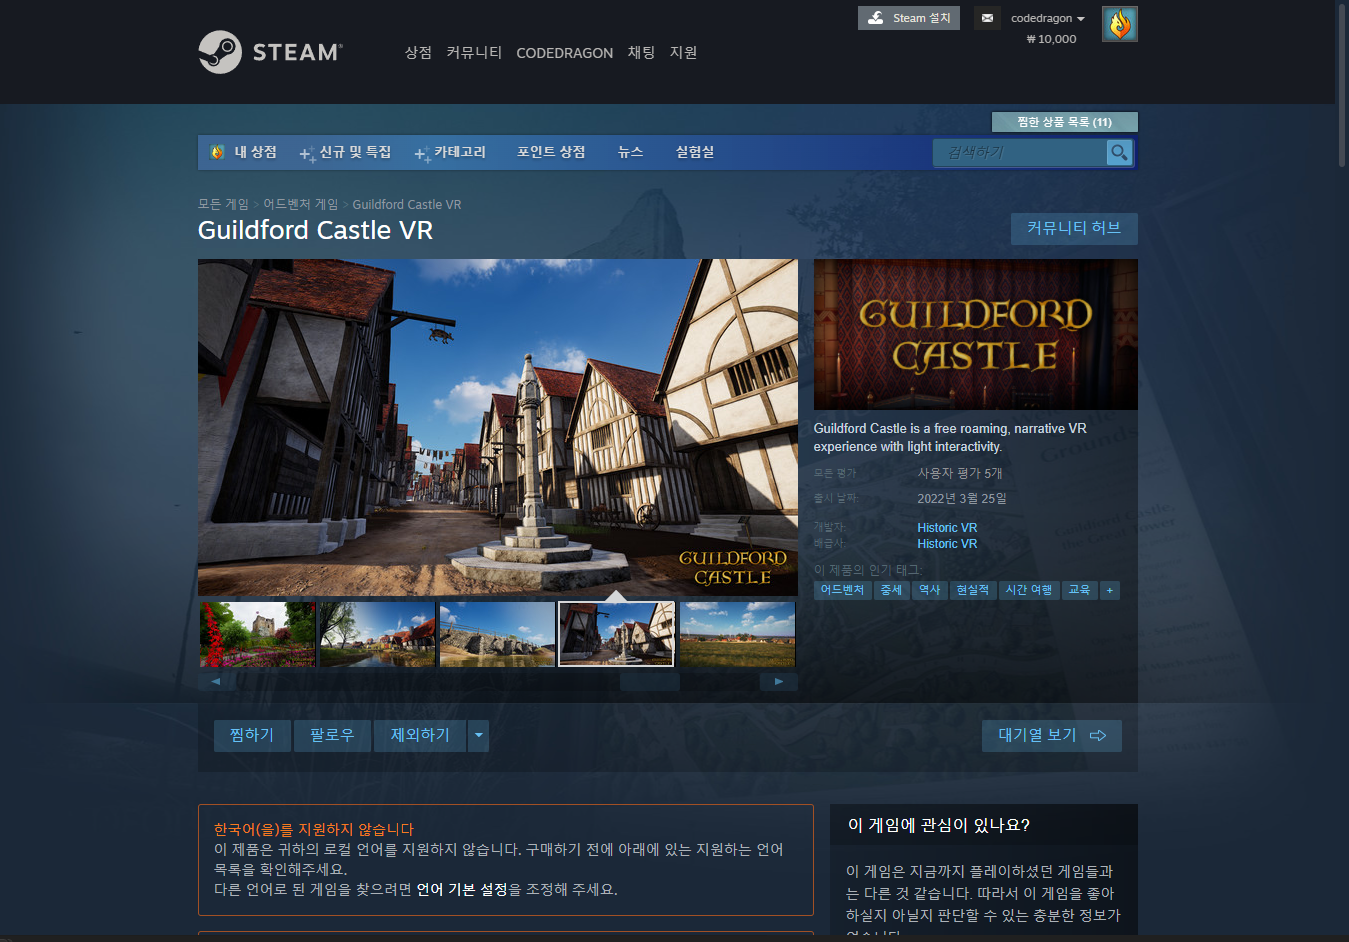Open the 뉴스 tab

point(630,152)
